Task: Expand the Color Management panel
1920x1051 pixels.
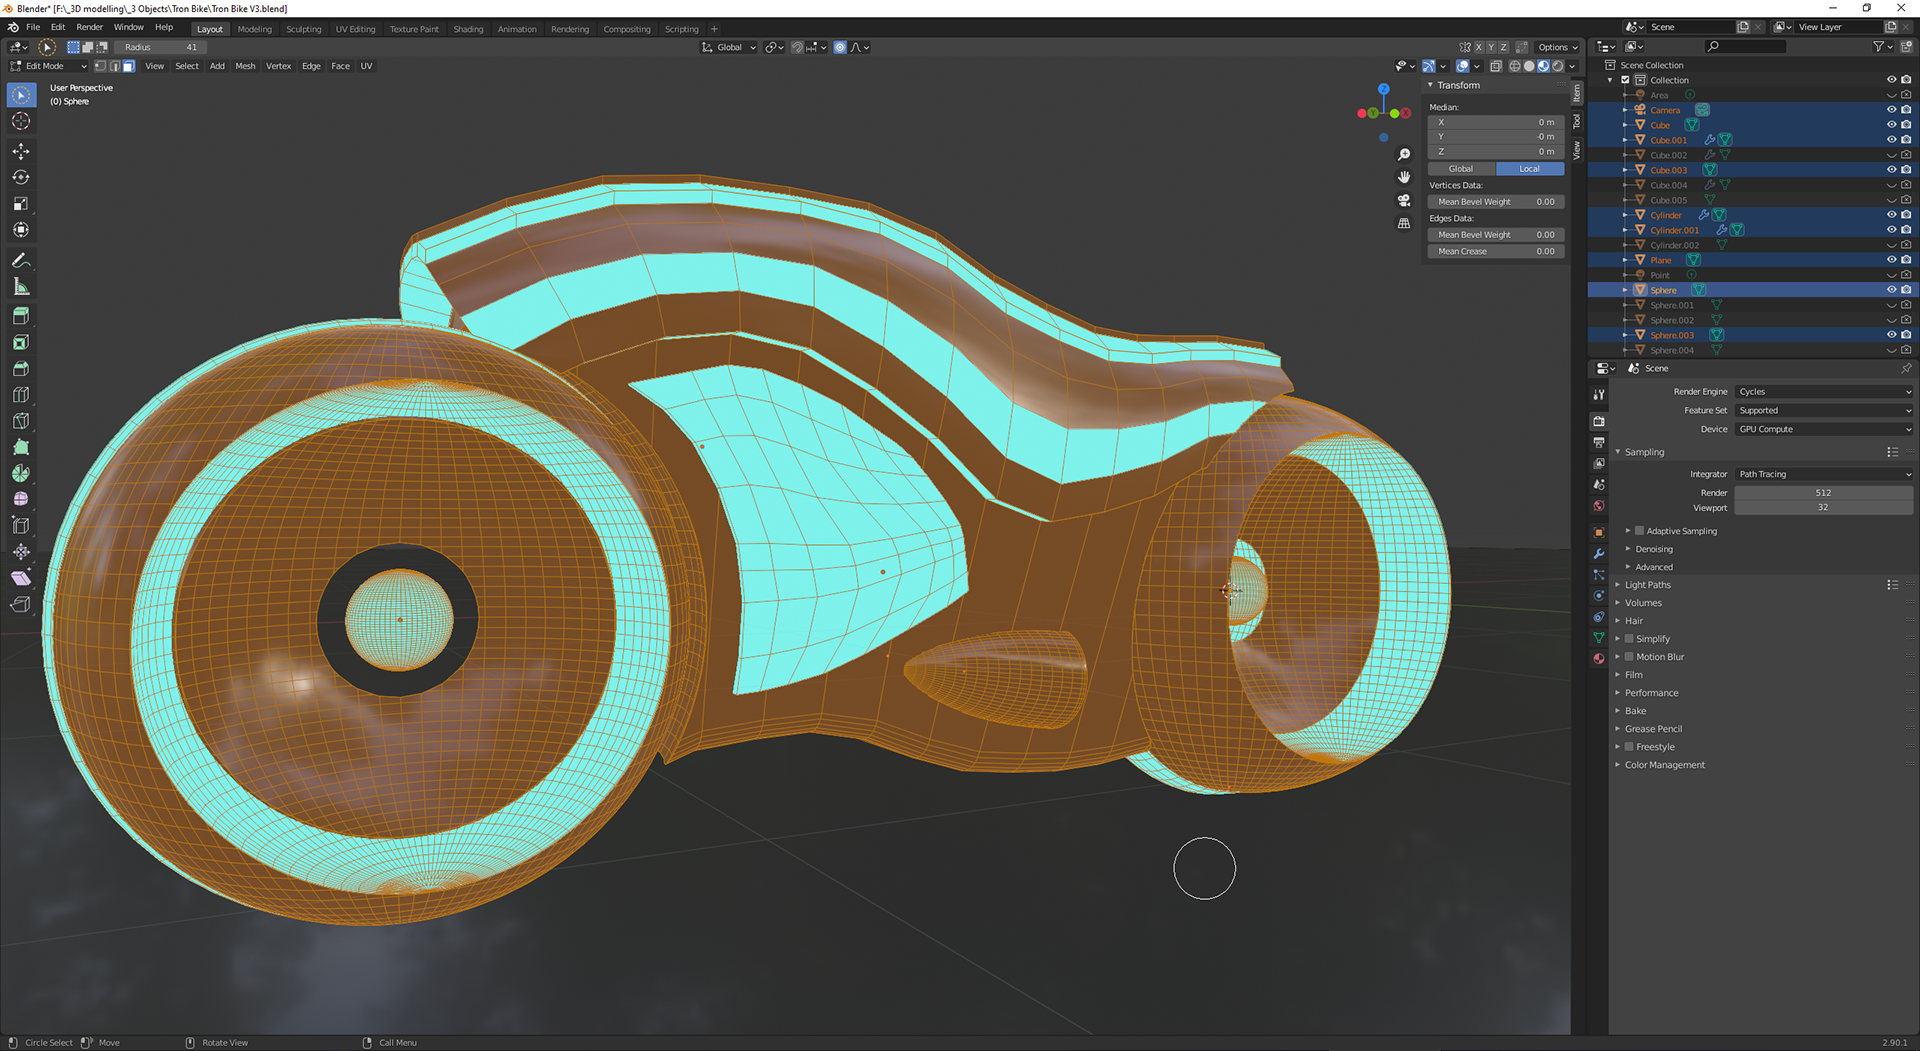Action: coord(1664,765)
